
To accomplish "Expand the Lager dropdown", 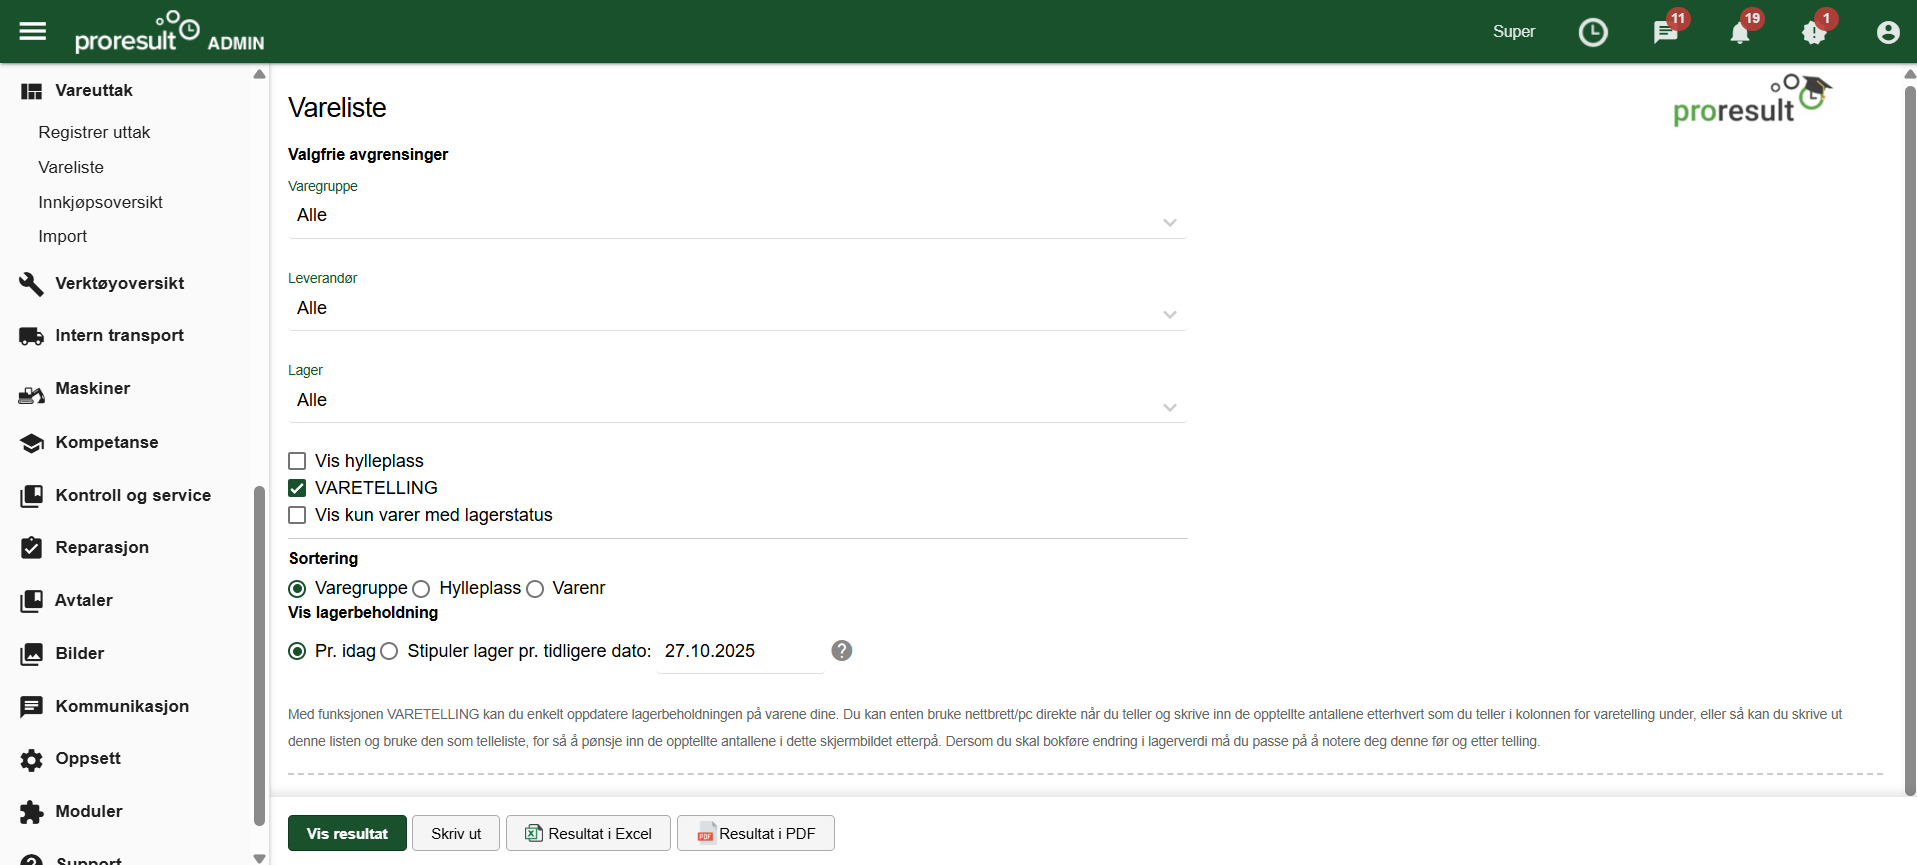I will [736, 401].
